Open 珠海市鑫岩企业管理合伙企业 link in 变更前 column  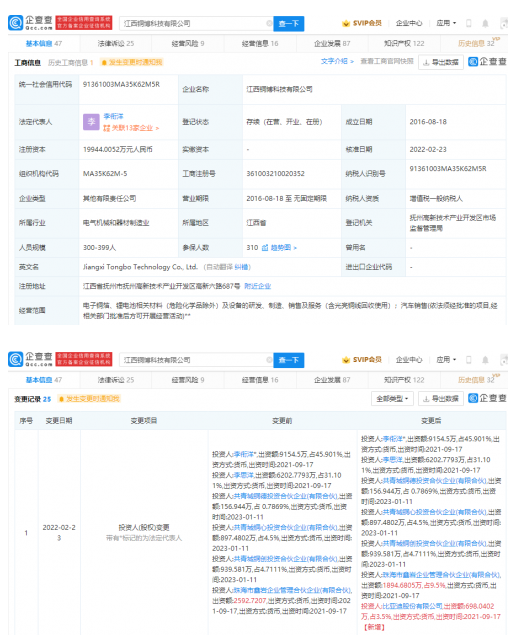point(292,590)
